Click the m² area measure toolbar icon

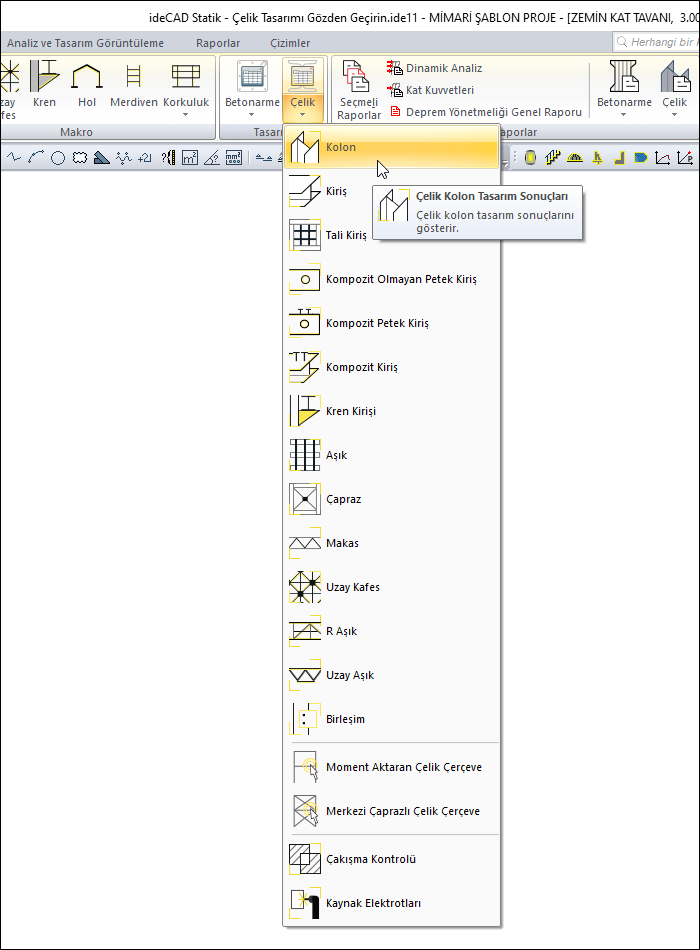[190, 158]
